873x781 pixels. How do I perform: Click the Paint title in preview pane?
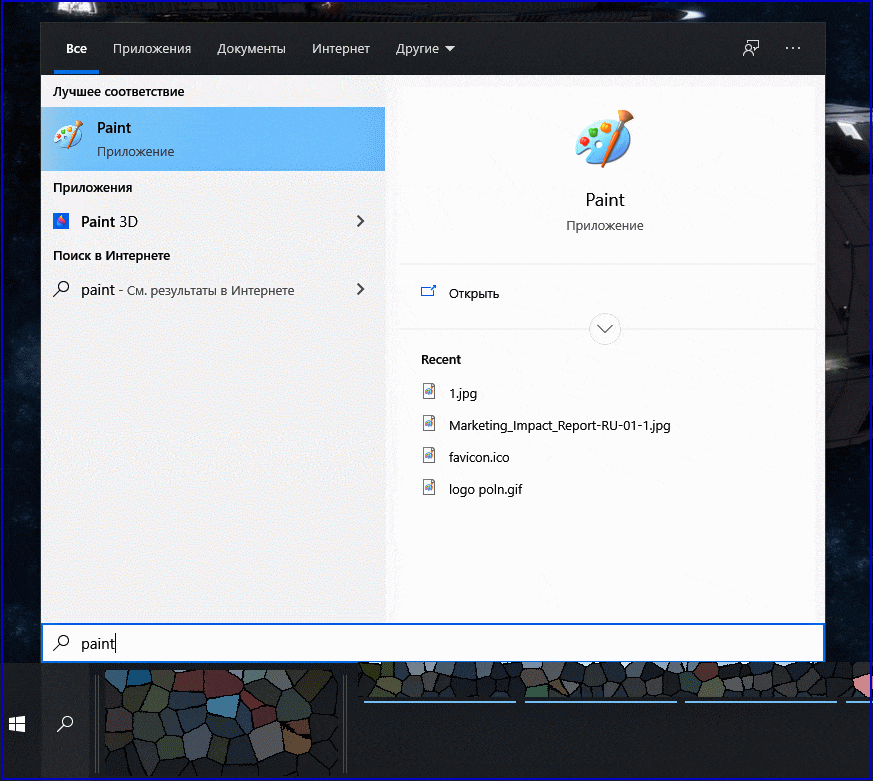tap(605, 200)
